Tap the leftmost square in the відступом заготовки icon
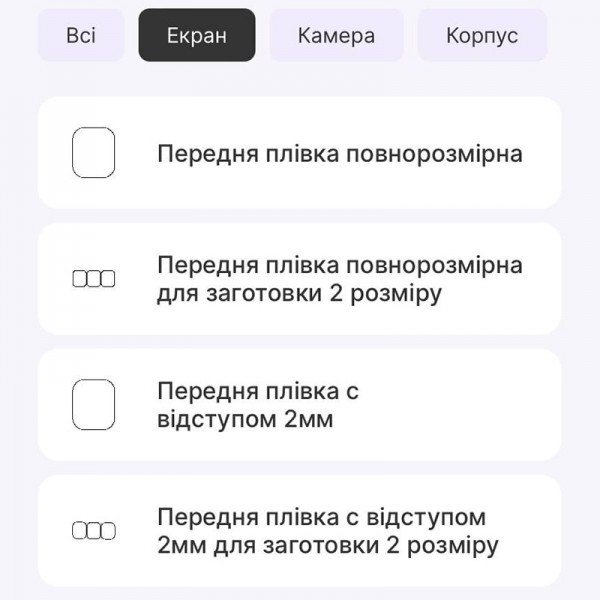 81,530
